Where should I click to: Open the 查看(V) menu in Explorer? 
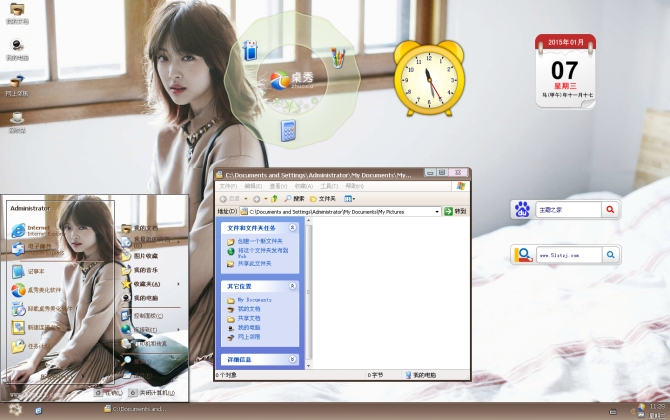pos(278,186)
